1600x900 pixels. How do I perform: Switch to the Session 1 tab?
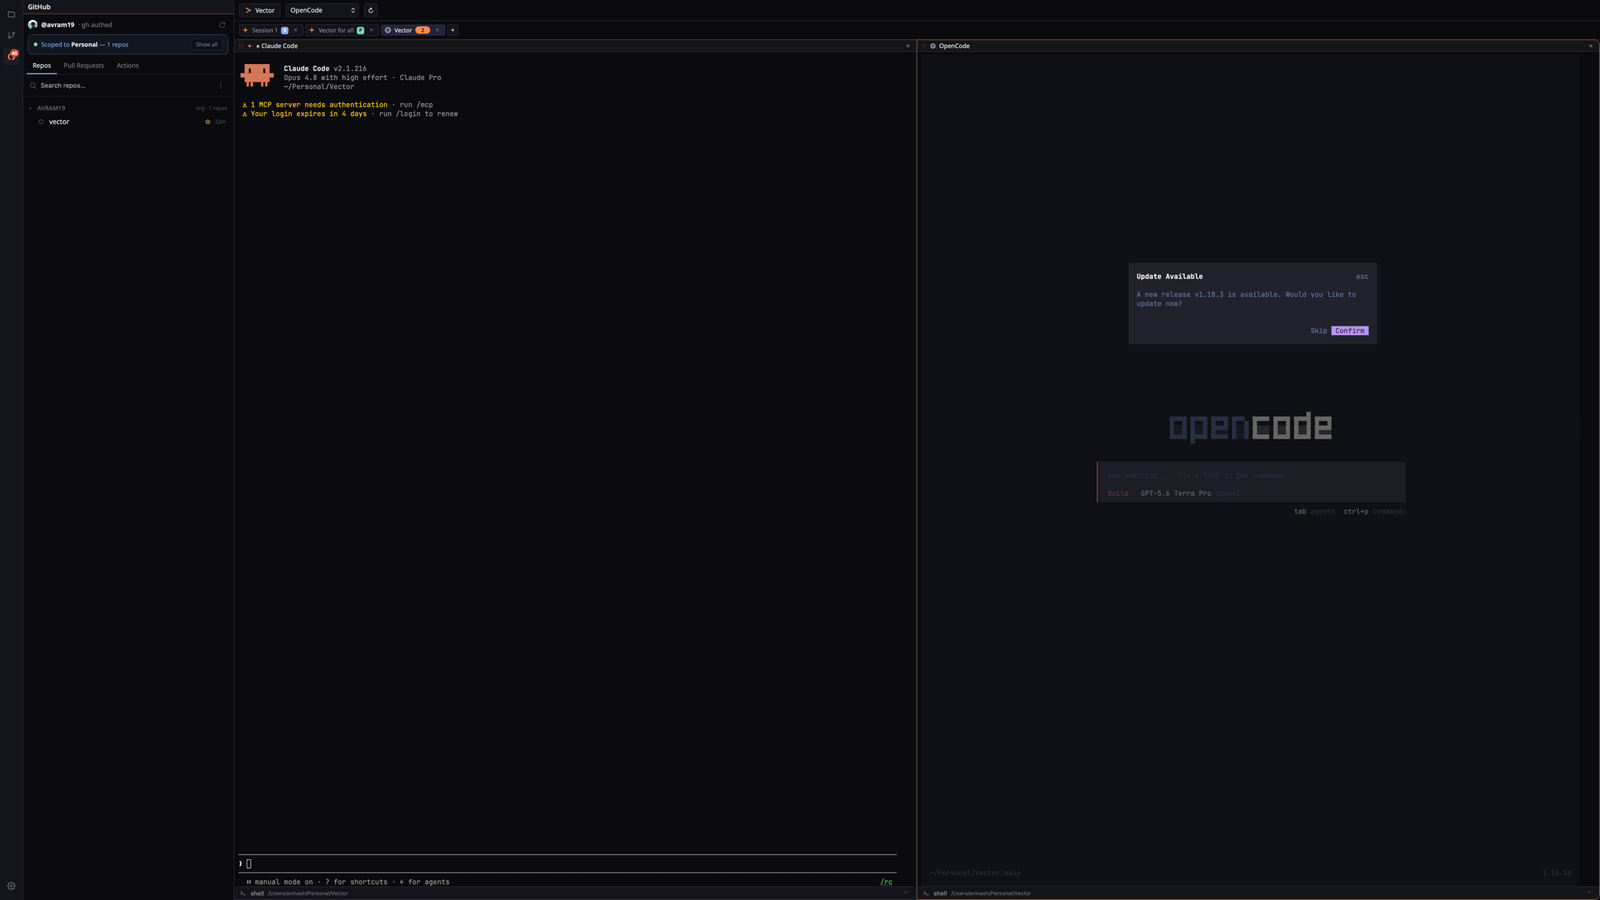(x=265, y=30)
